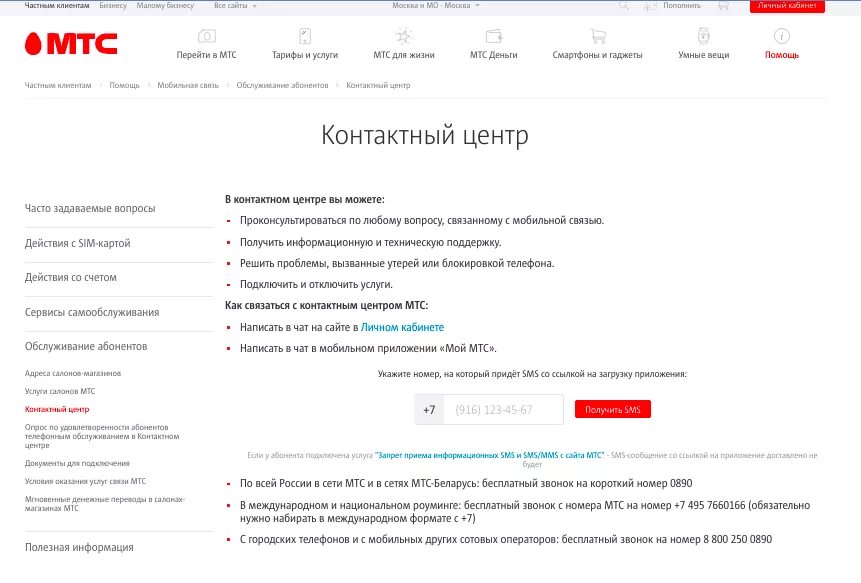The image size is (861, 583).
Task: Open Тарифы и услуги menu label
Action: tap(305, 55)
